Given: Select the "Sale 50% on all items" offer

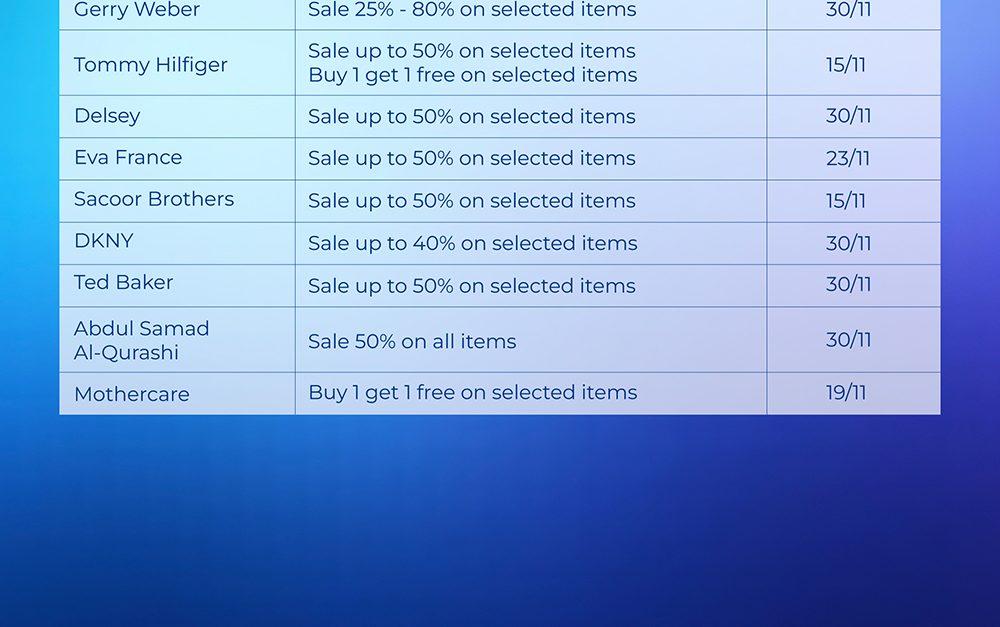Looking at the screenshot, I should click(412, 341).
